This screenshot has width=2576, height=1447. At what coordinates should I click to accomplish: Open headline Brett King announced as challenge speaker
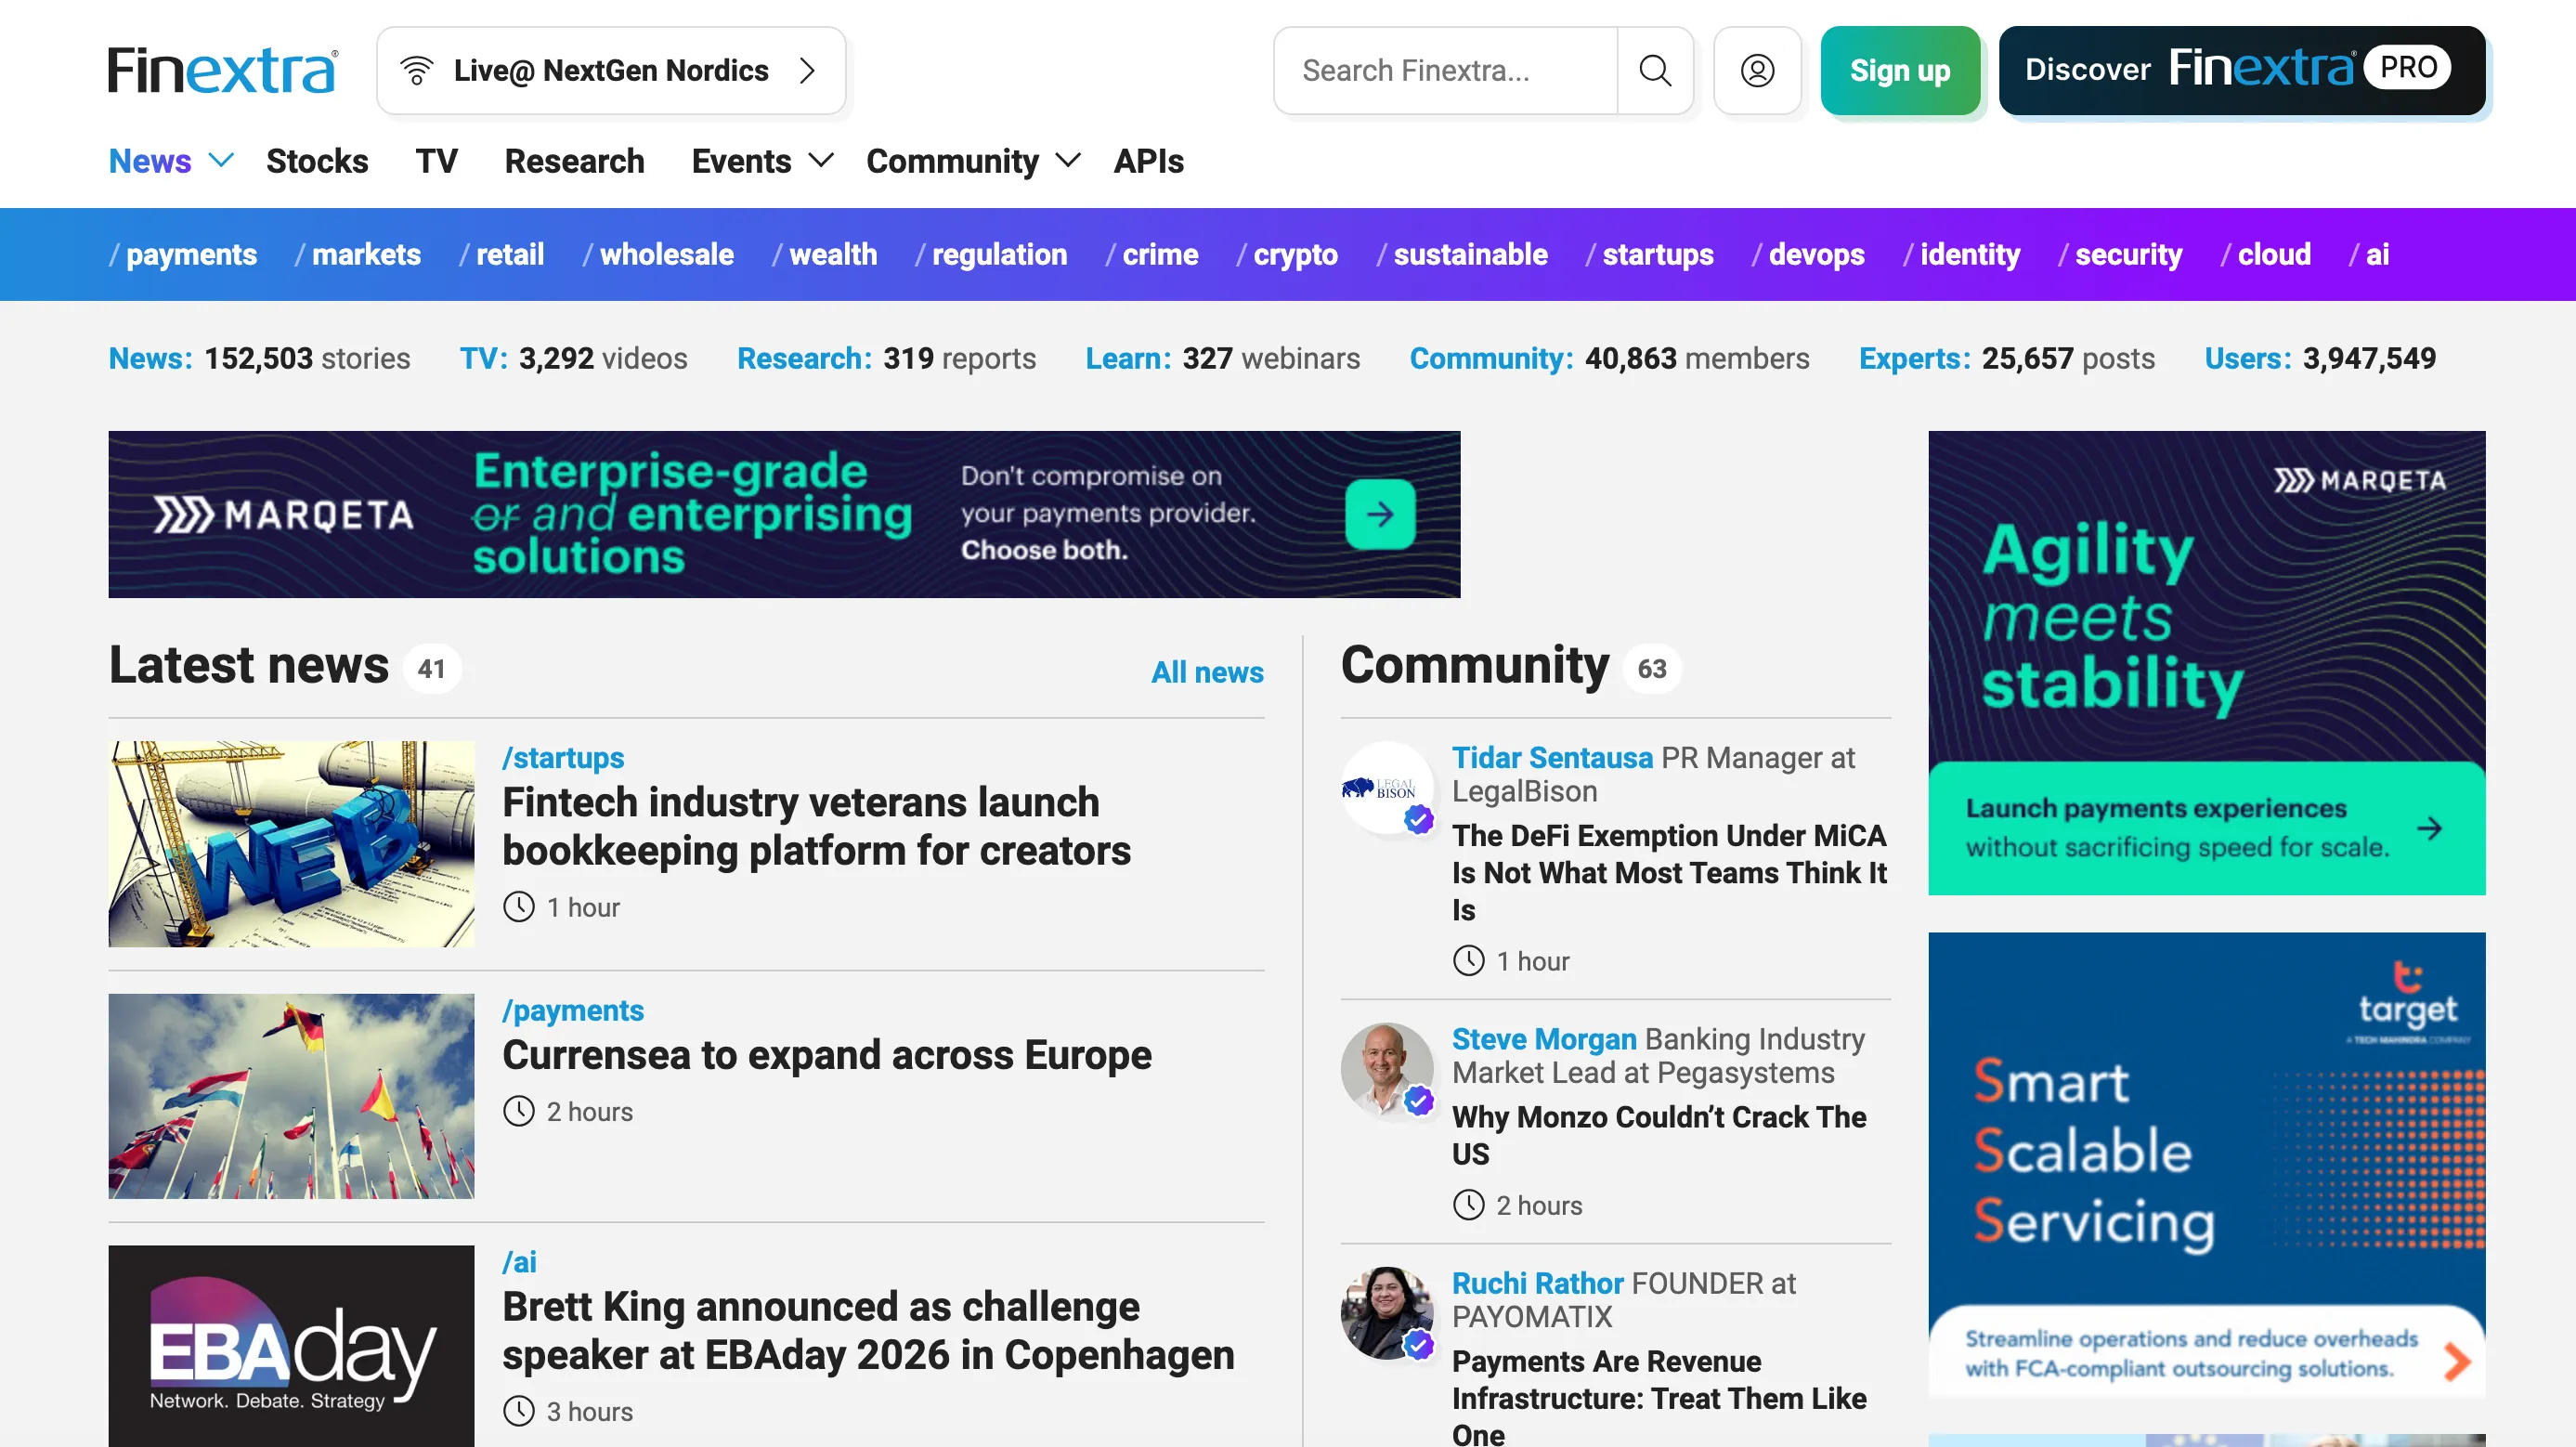[868, 1330]
